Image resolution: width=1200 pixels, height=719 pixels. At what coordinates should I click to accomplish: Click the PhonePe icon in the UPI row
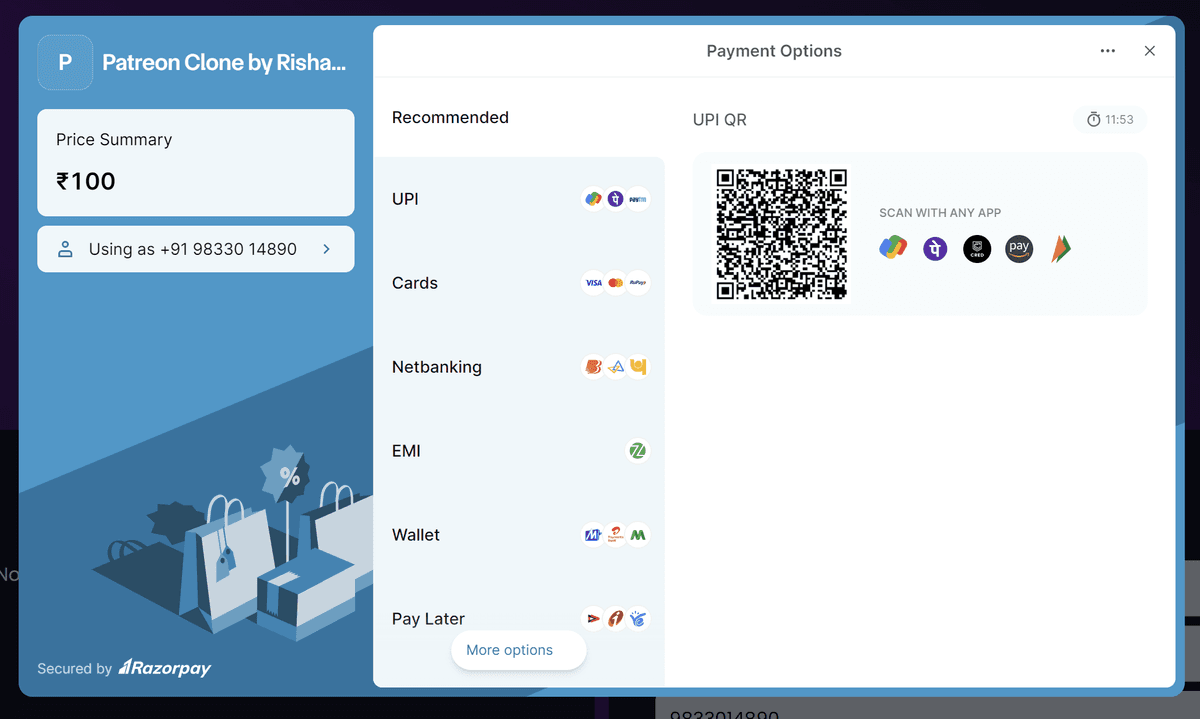(616, 199)
